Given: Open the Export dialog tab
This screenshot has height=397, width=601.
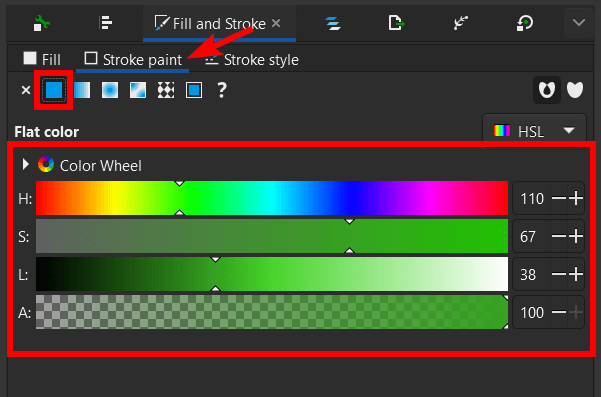Looking at the screenshot, I should [x=396, y=23].
